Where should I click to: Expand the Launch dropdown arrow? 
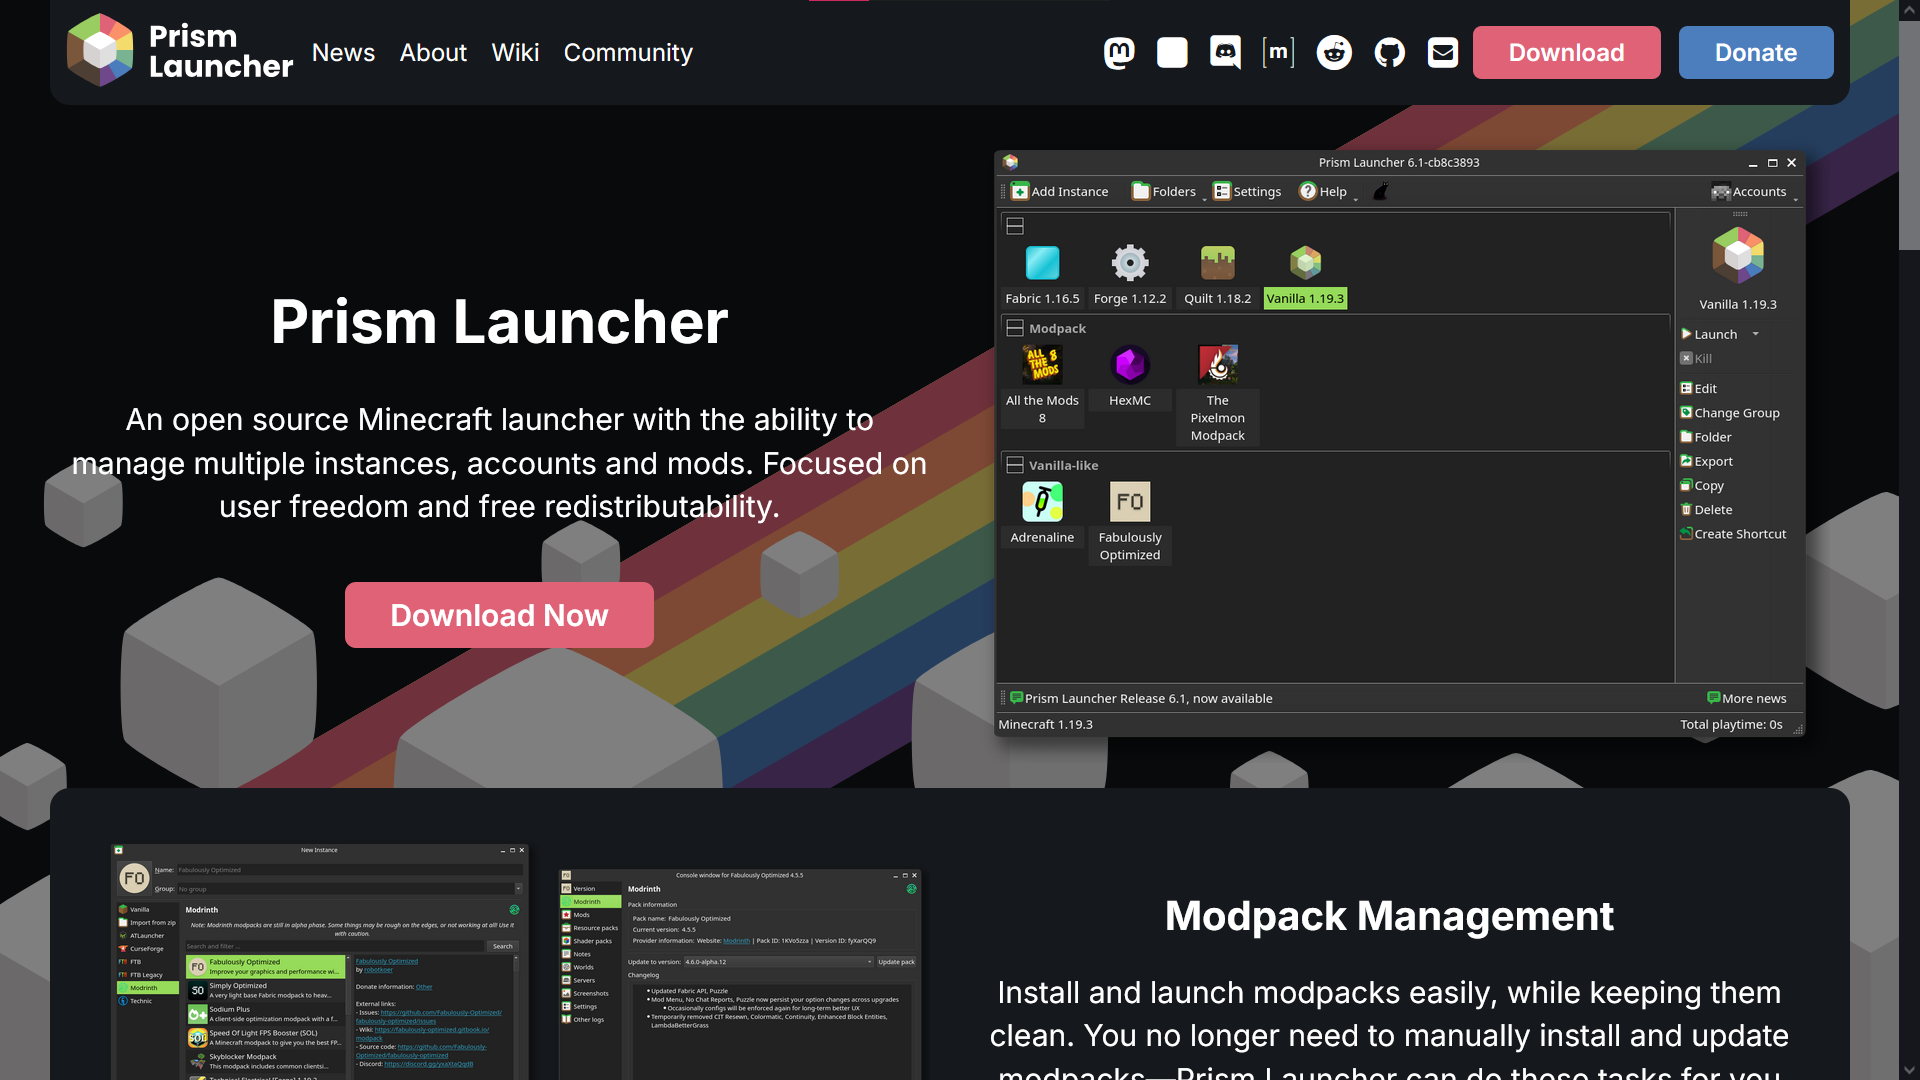point(1755,334)
